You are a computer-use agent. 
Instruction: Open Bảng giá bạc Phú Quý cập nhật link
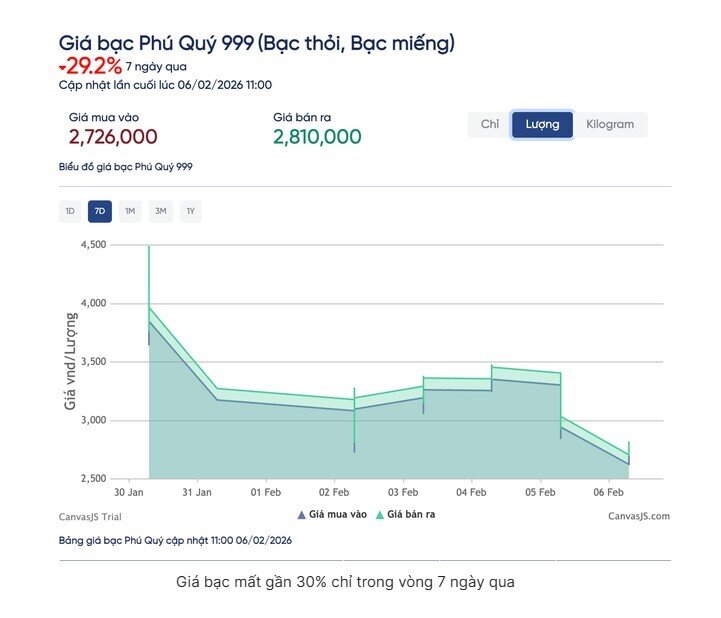click(x=175, y=541)
